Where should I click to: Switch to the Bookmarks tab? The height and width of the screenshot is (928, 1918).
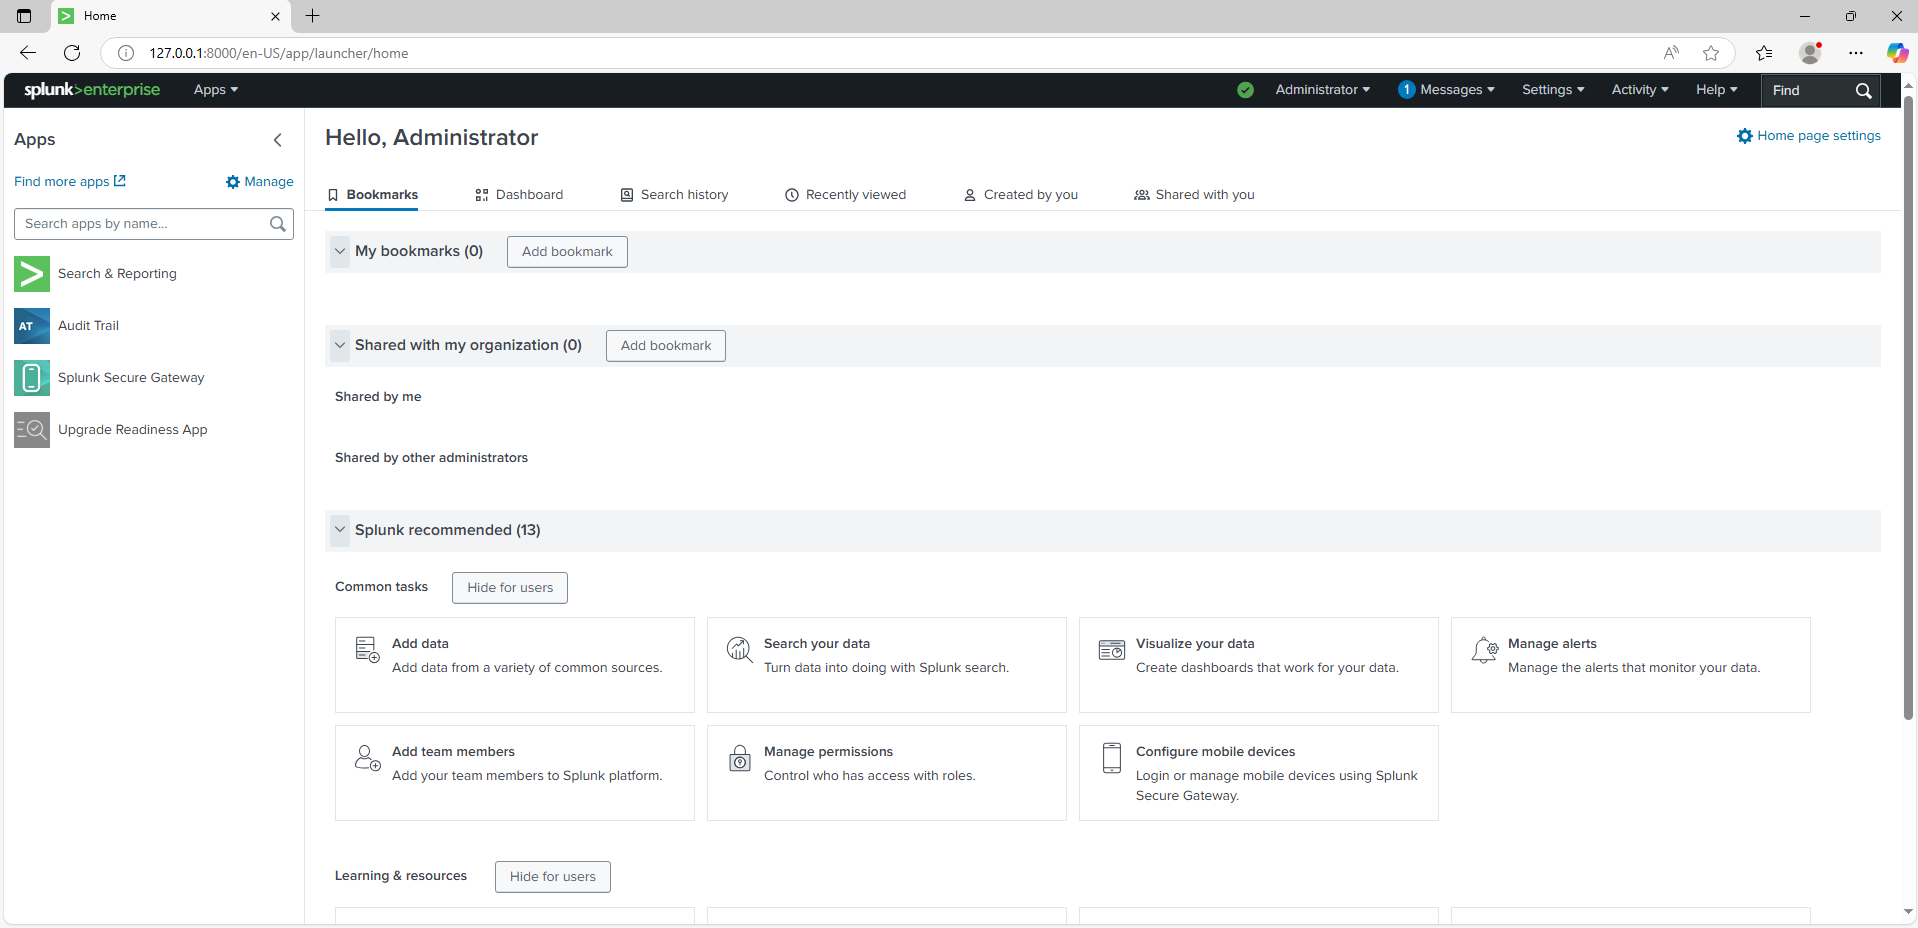coord(372,195)
